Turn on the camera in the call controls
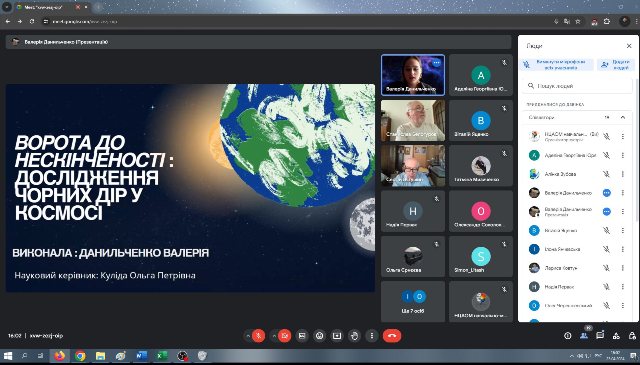 click(284, 336)
